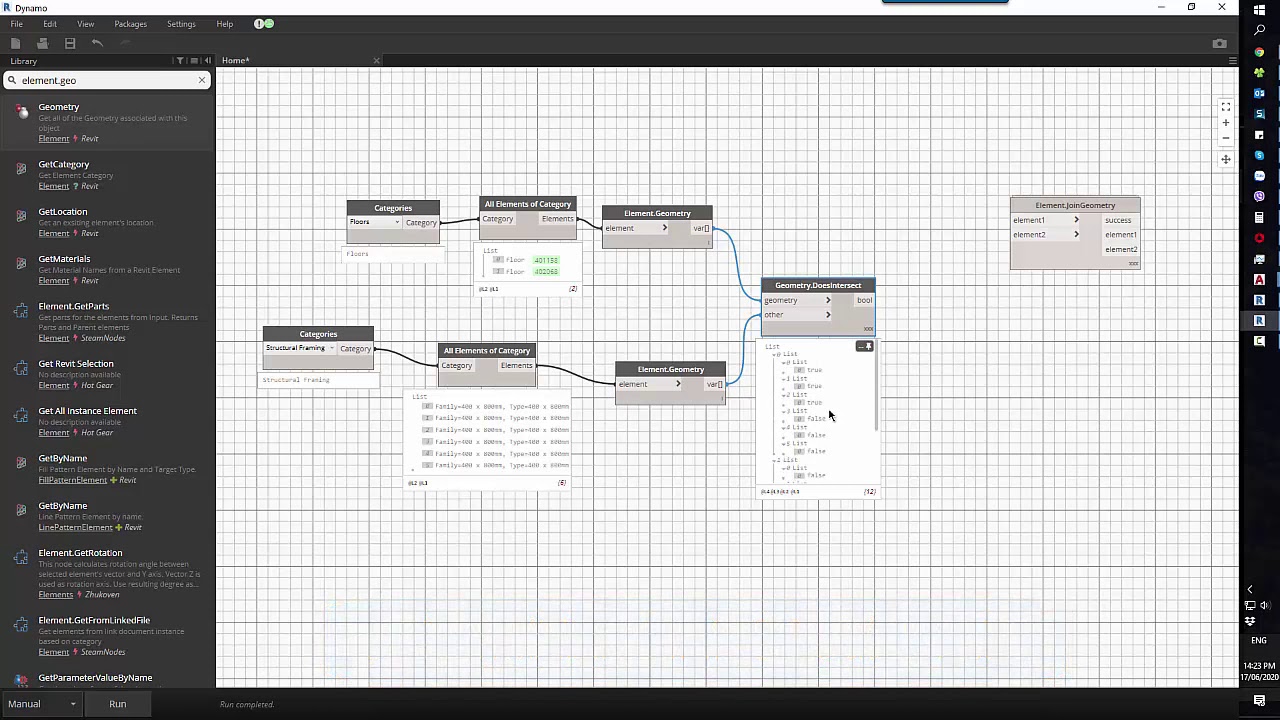
Task: Open the View menu
Action: coord(86,24)
